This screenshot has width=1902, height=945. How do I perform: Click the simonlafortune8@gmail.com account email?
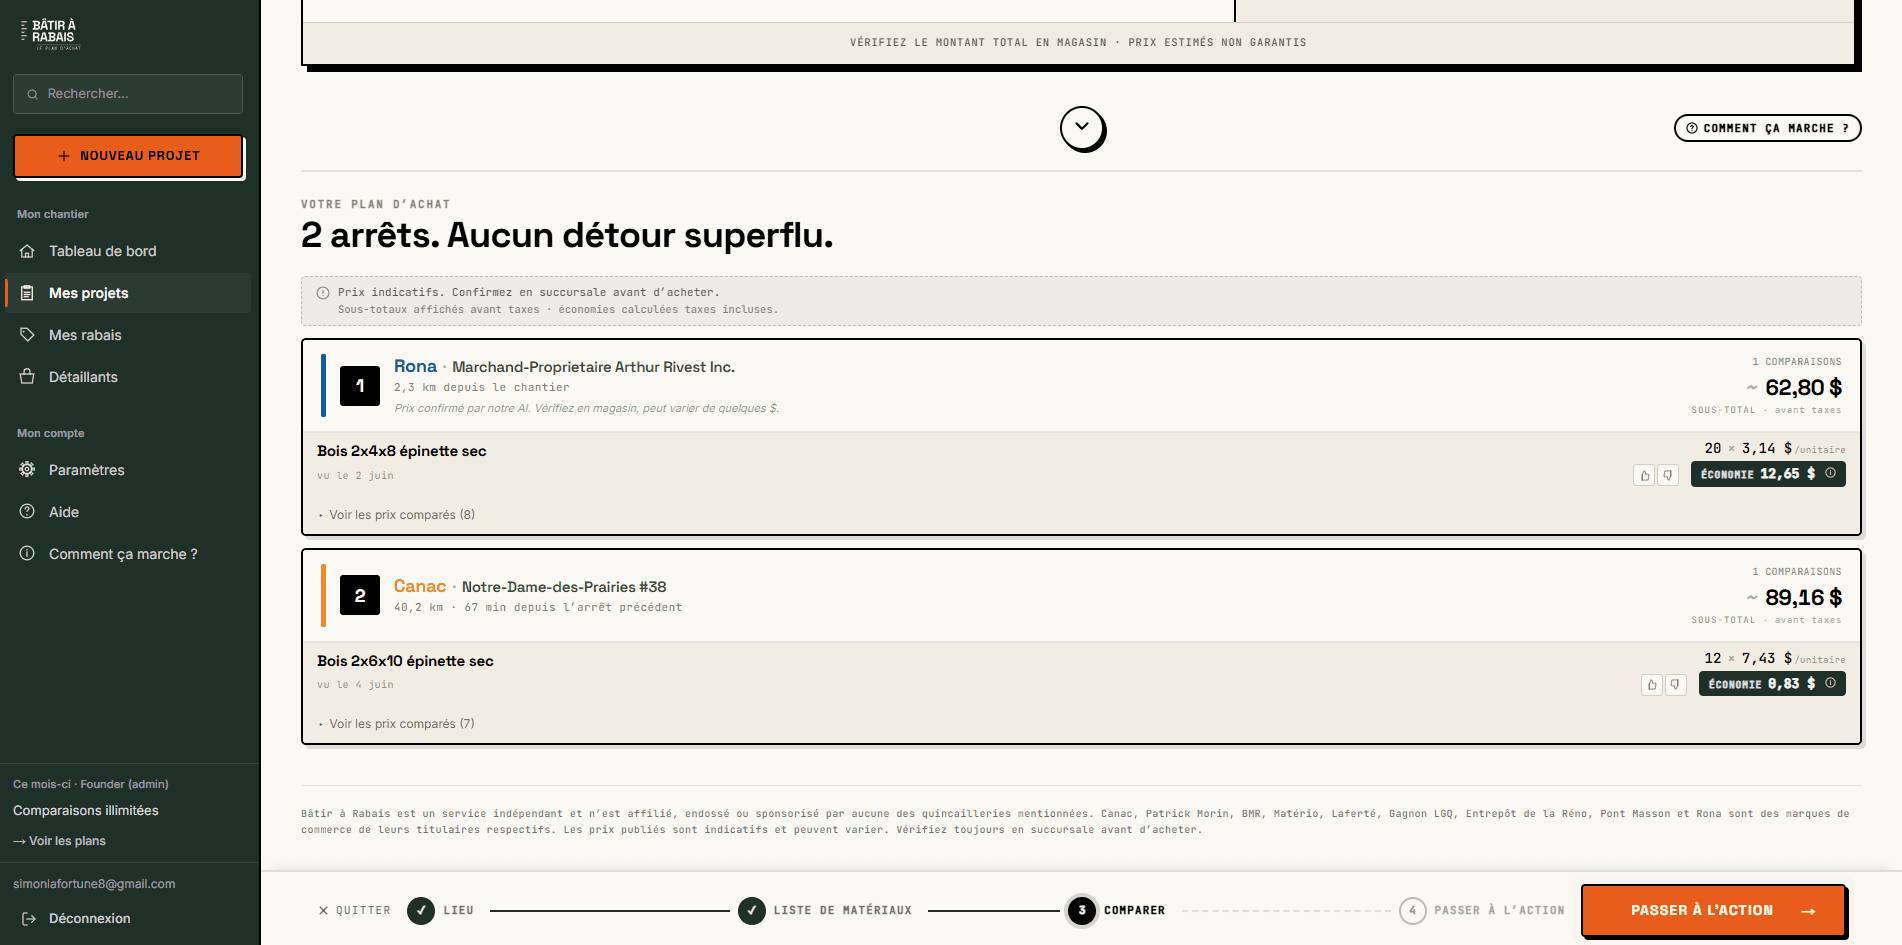pos(94,884)
